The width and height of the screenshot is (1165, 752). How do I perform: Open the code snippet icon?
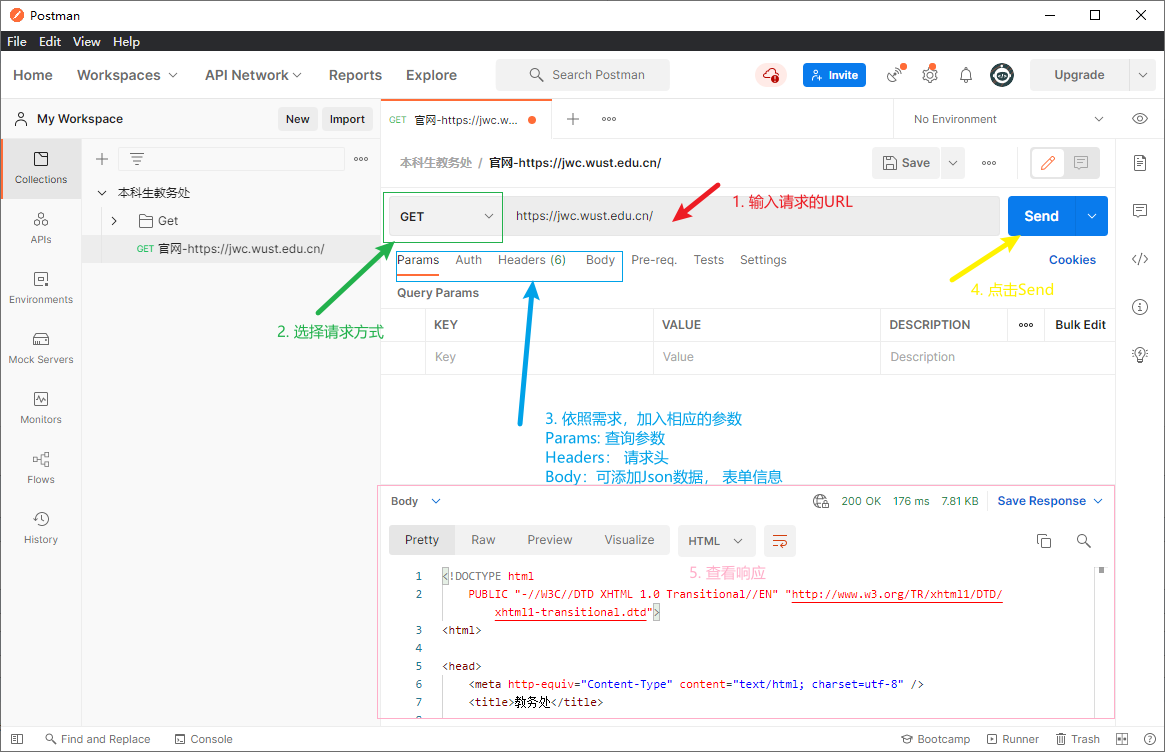(x=1140, y=259)
